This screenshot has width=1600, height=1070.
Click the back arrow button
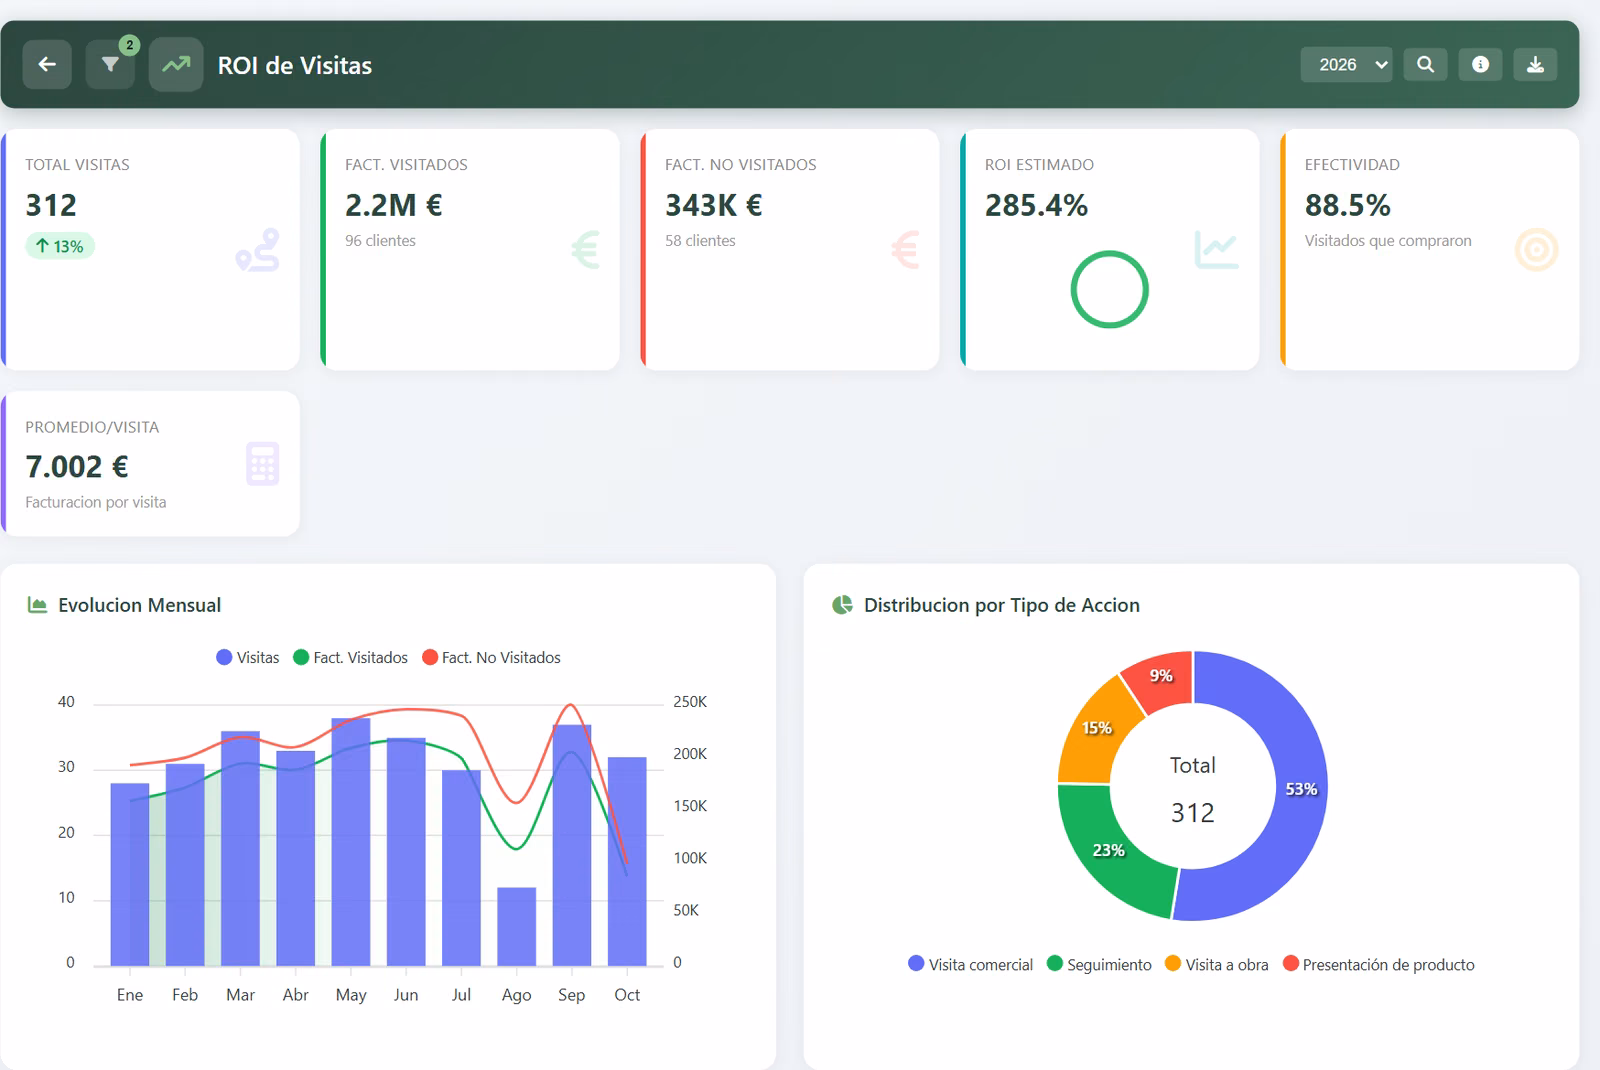point(47,65)
